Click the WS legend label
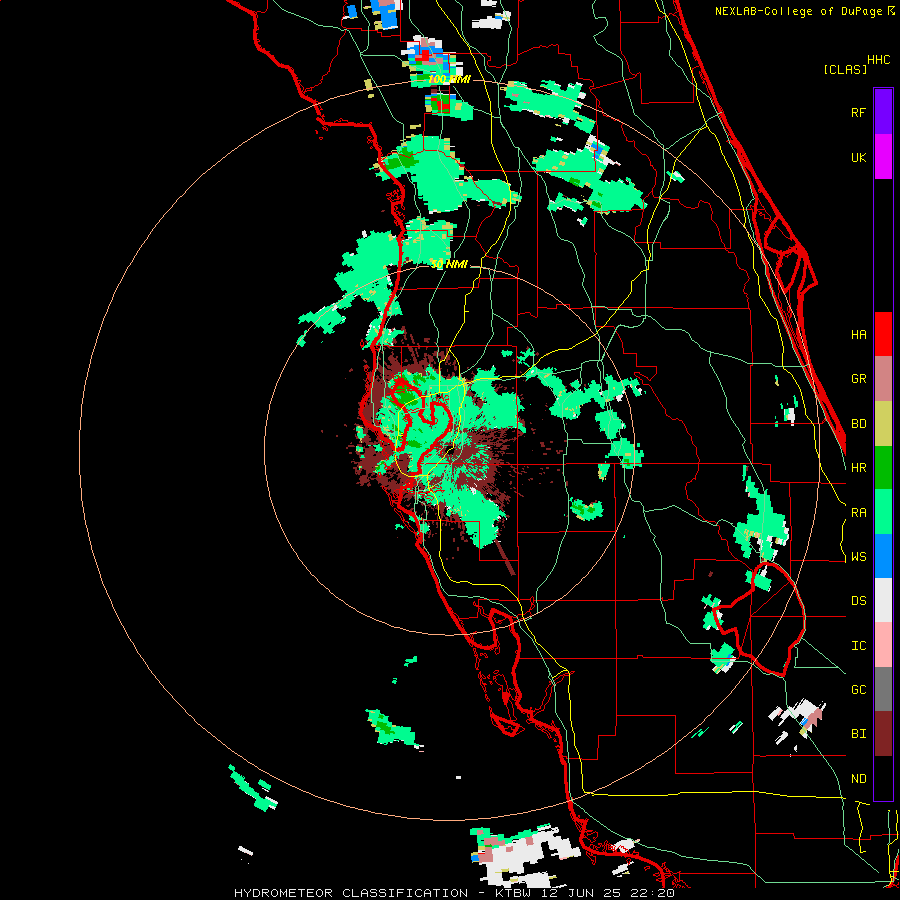The height and width of the screenshot is (900, 900). pyautogui.click(x=859, y=557)
